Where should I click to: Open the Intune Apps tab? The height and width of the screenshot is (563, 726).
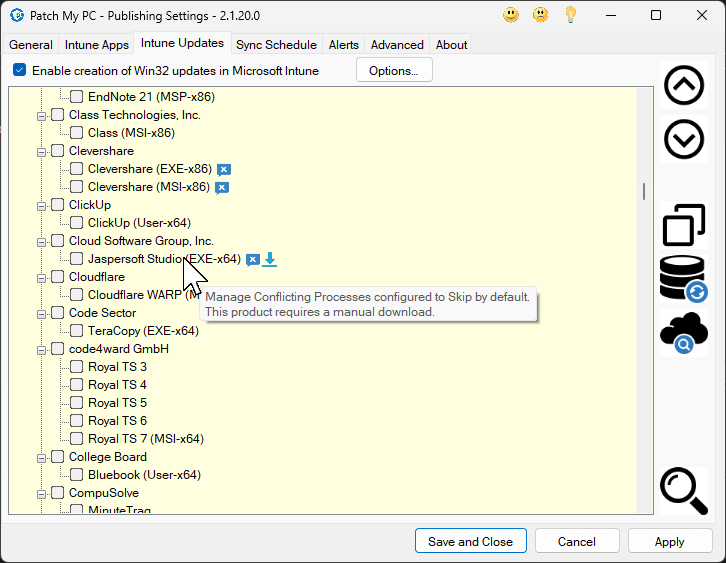(96, 44)
